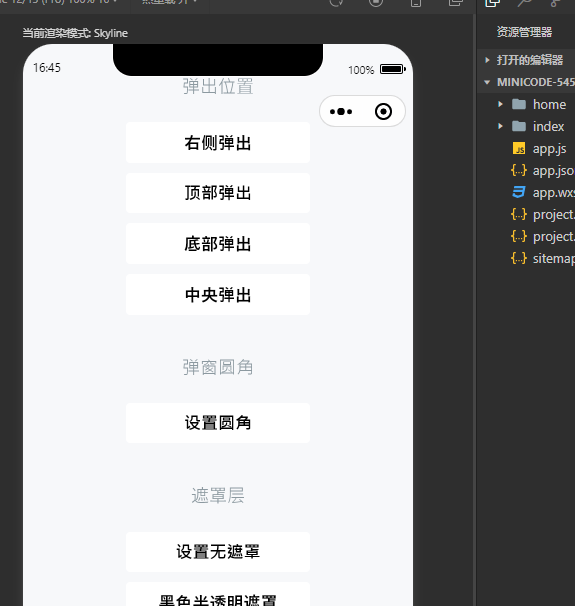The image size is (575, 606).
Task: Click the 资源管理器 panel title
Action: (x=524, y=32)
